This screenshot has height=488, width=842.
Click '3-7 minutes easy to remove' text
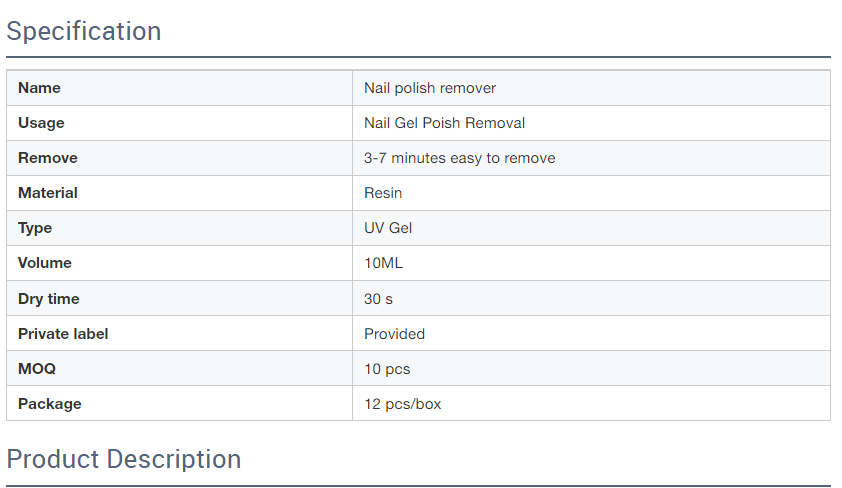[x=460, y=158]
